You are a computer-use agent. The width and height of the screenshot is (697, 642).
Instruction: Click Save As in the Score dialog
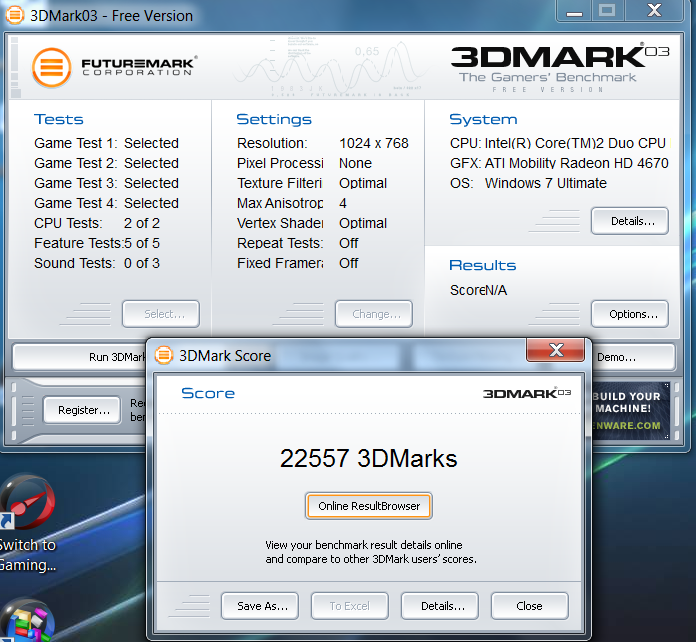(x=260, y=606)
